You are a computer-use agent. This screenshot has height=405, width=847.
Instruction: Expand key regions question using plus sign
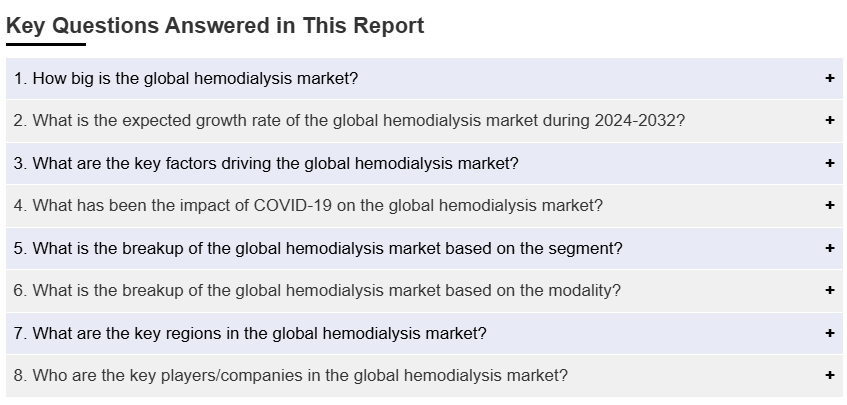click(x=830, y=333)
